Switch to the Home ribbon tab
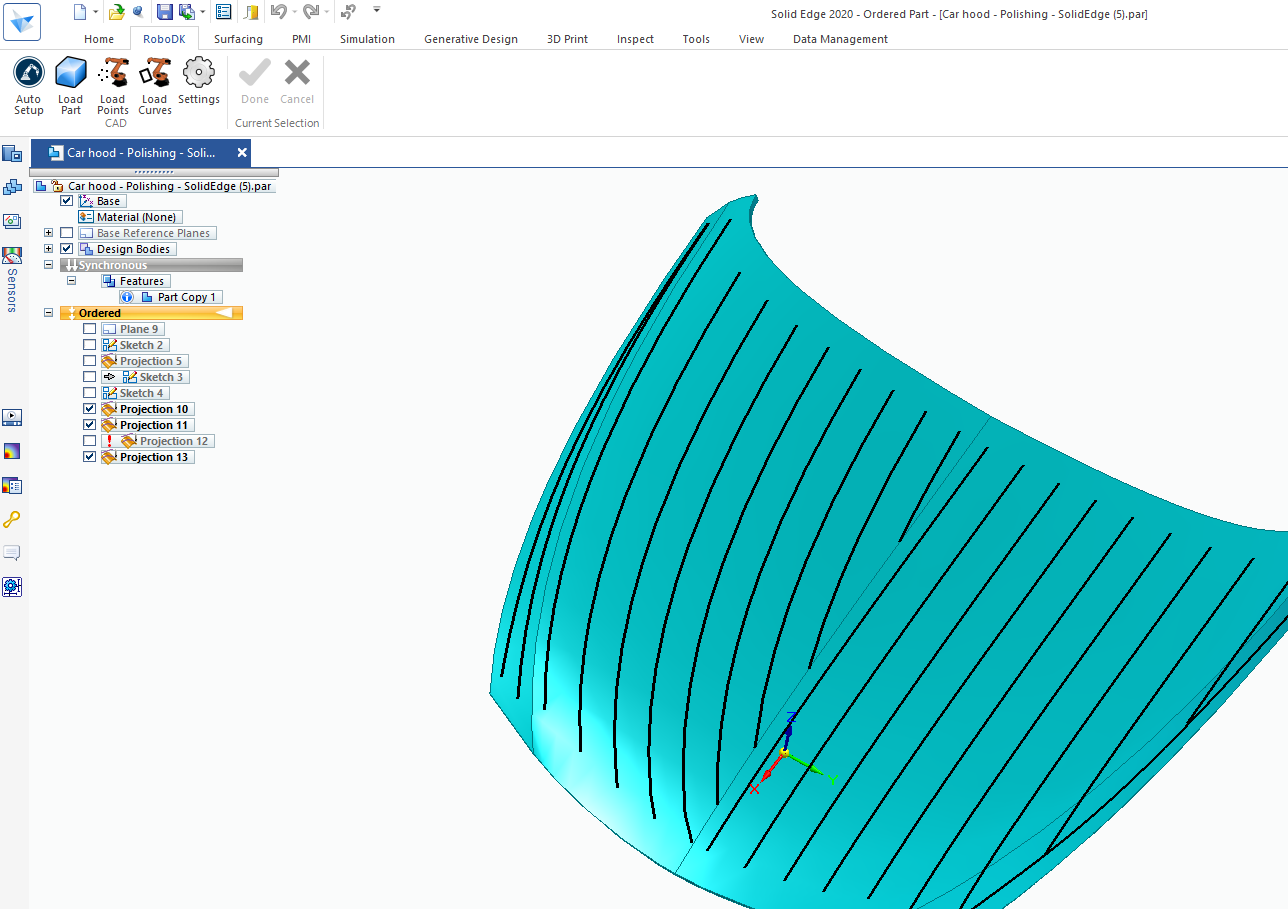 (99, 39)
